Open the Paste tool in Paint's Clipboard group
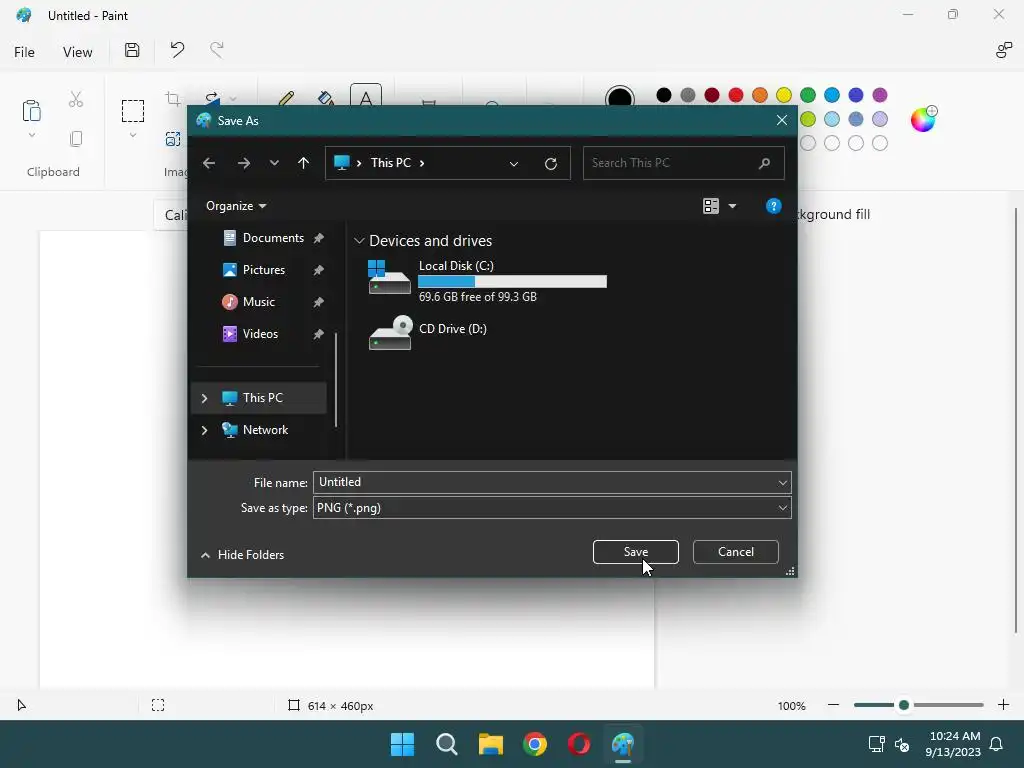 pyautogui.click(x=31, y=110)
